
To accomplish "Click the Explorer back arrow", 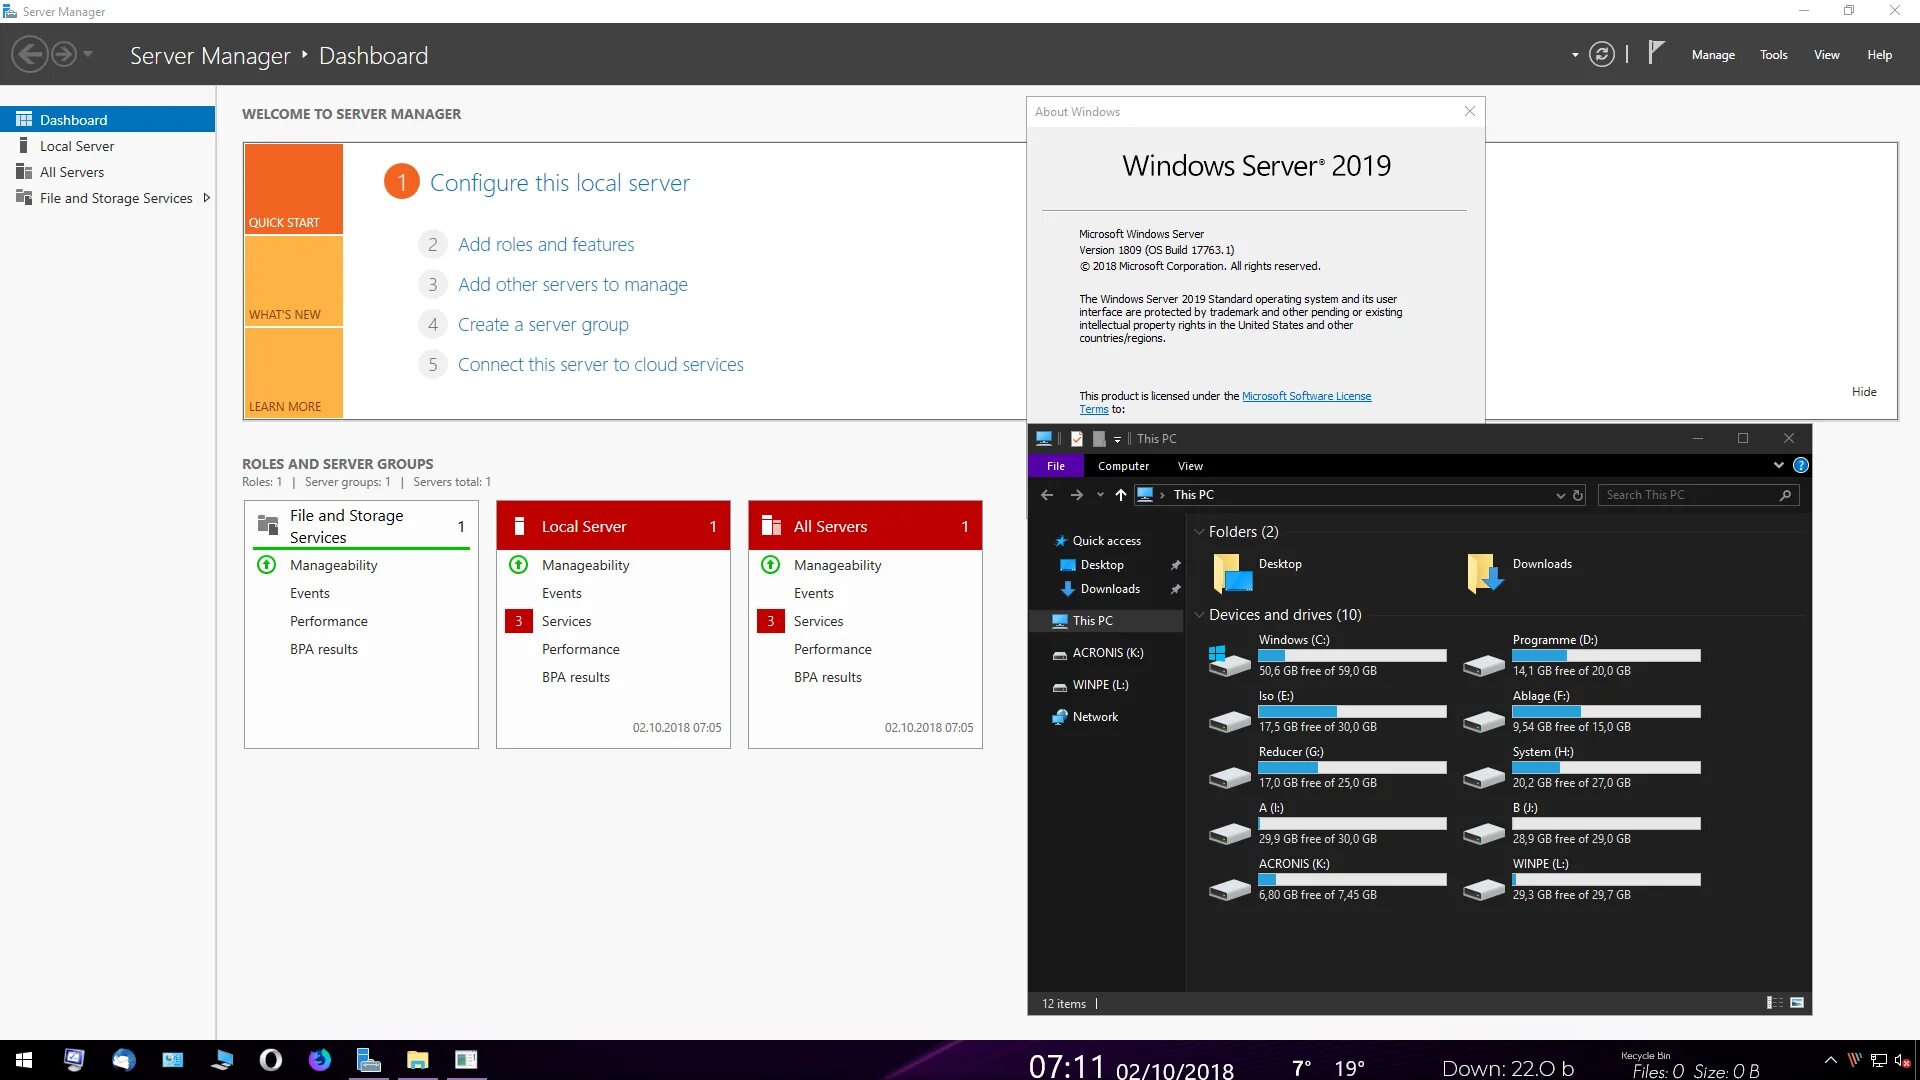I will click(x=1047, y=495).
